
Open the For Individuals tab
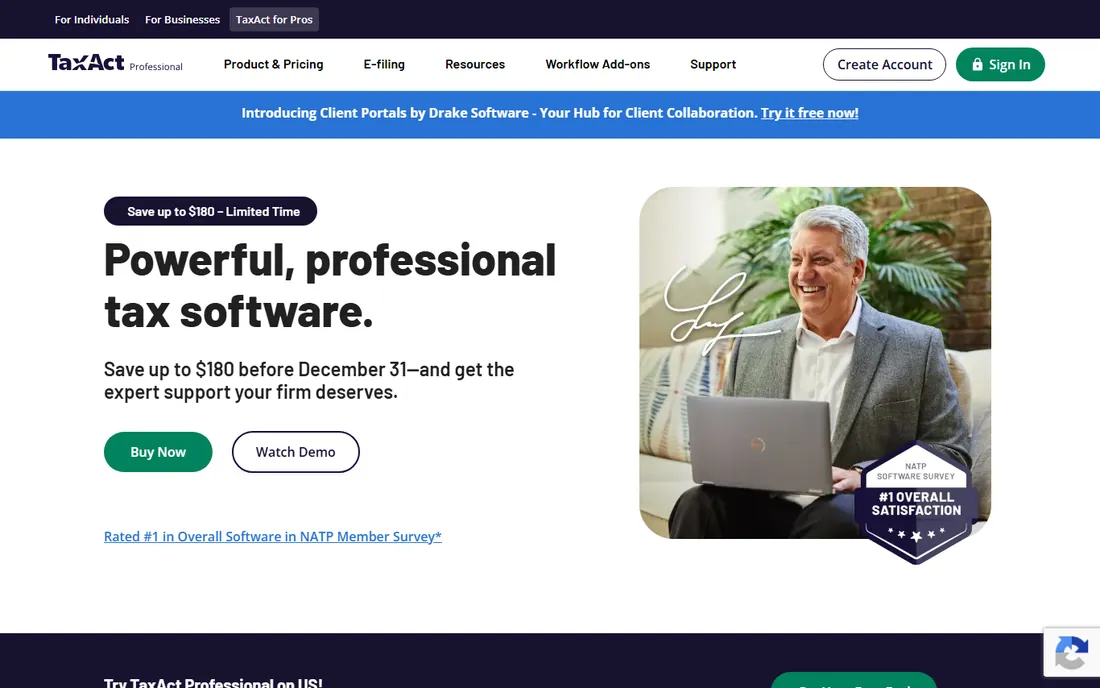coord(92,20)
